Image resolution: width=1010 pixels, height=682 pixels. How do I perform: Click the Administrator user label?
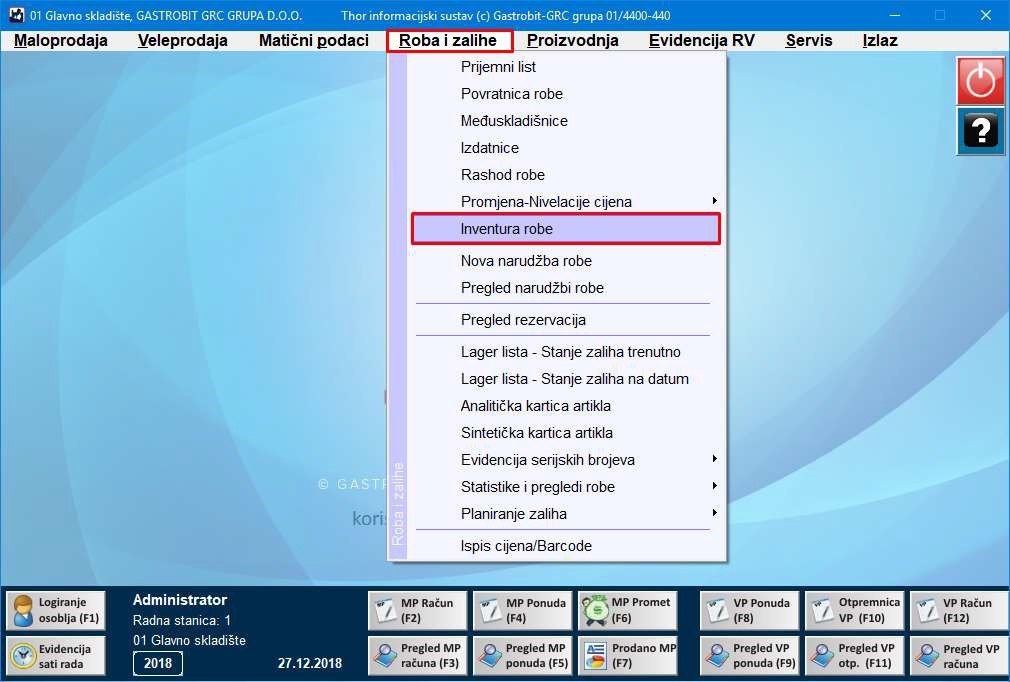click(180, 600)
